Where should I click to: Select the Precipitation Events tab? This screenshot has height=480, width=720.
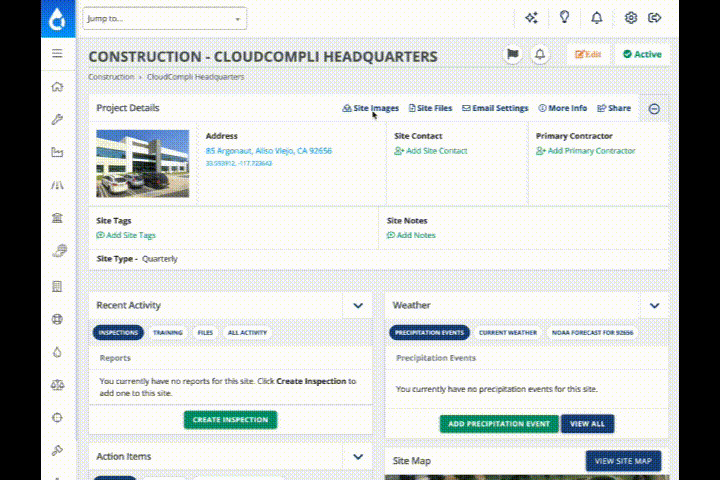coord(430,333)
